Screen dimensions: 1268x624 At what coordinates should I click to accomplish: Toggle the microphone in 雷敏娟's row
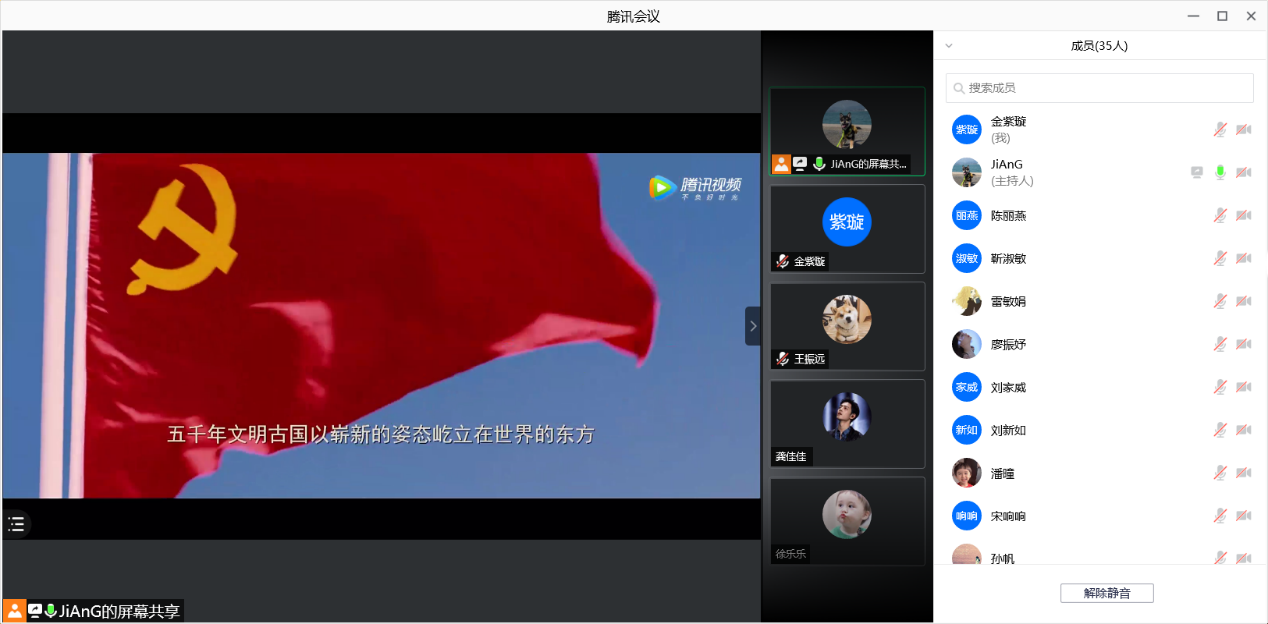click(x=1220, y=301)
